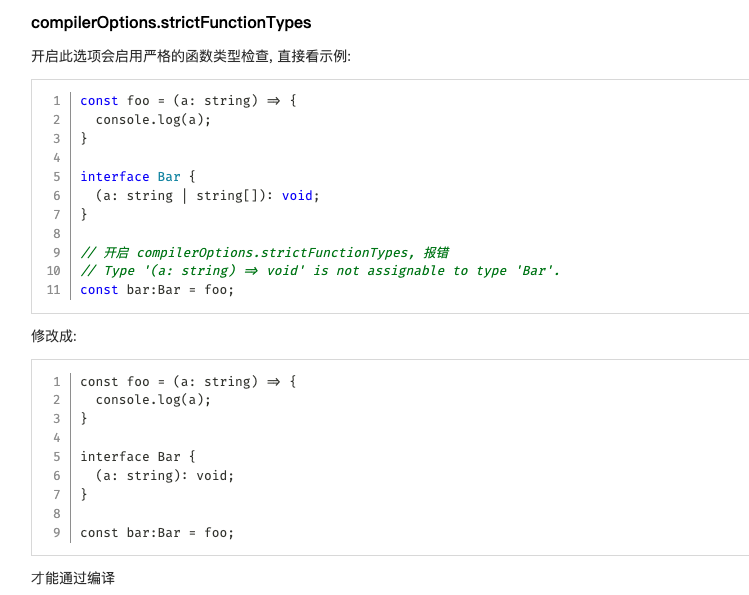The width and height of the screenshot is (749, 595).
Task: Click line number 10 in the gutter
Action: tap(54, 271)
